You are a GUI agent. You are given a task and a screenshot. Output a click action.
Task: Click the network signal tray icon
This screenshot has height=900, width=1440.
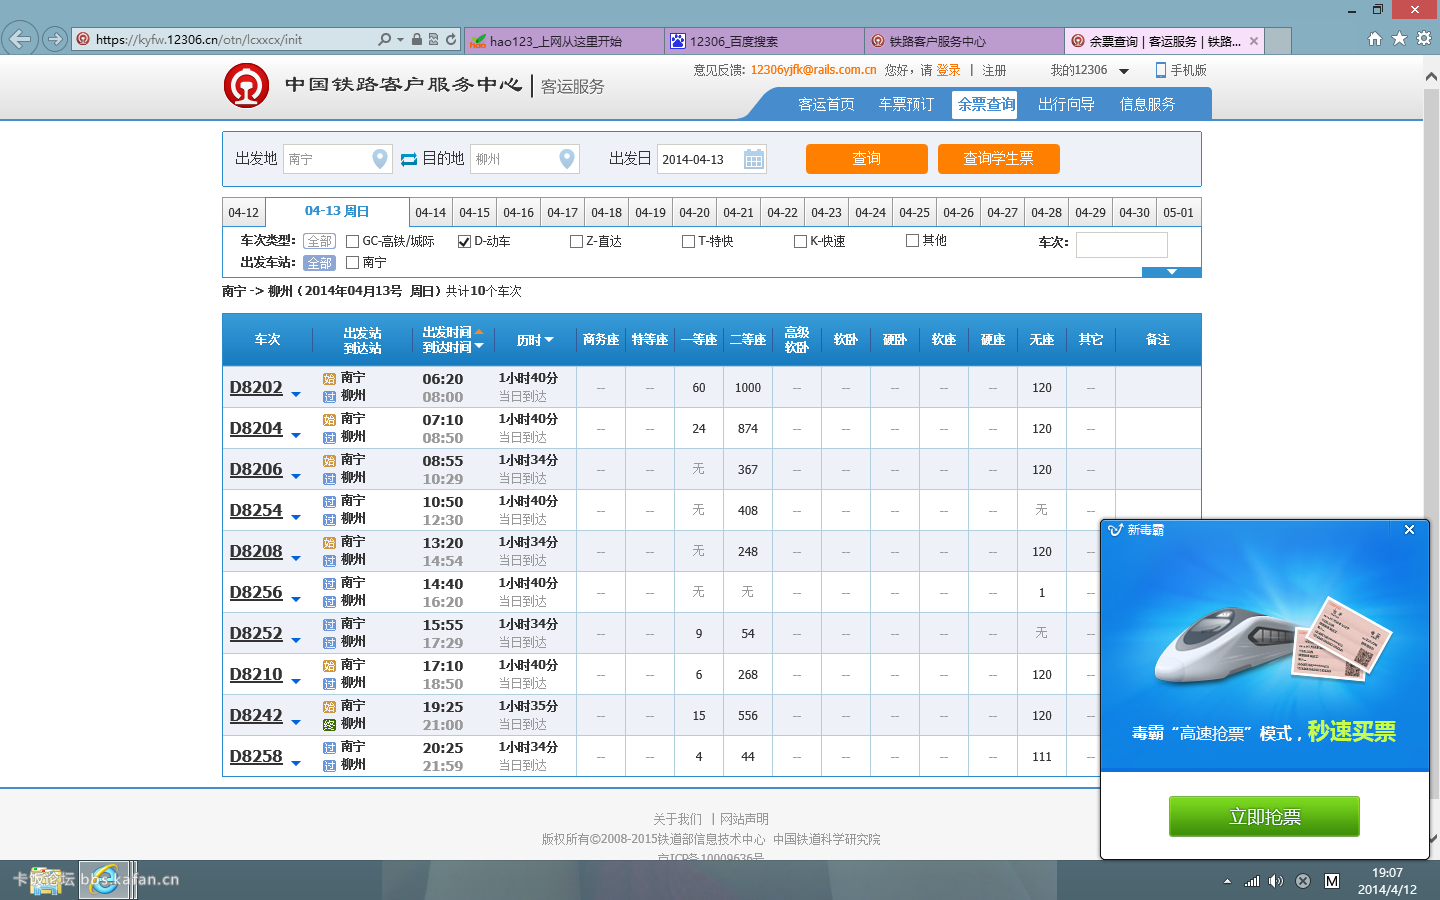[x=1251, y=881]
